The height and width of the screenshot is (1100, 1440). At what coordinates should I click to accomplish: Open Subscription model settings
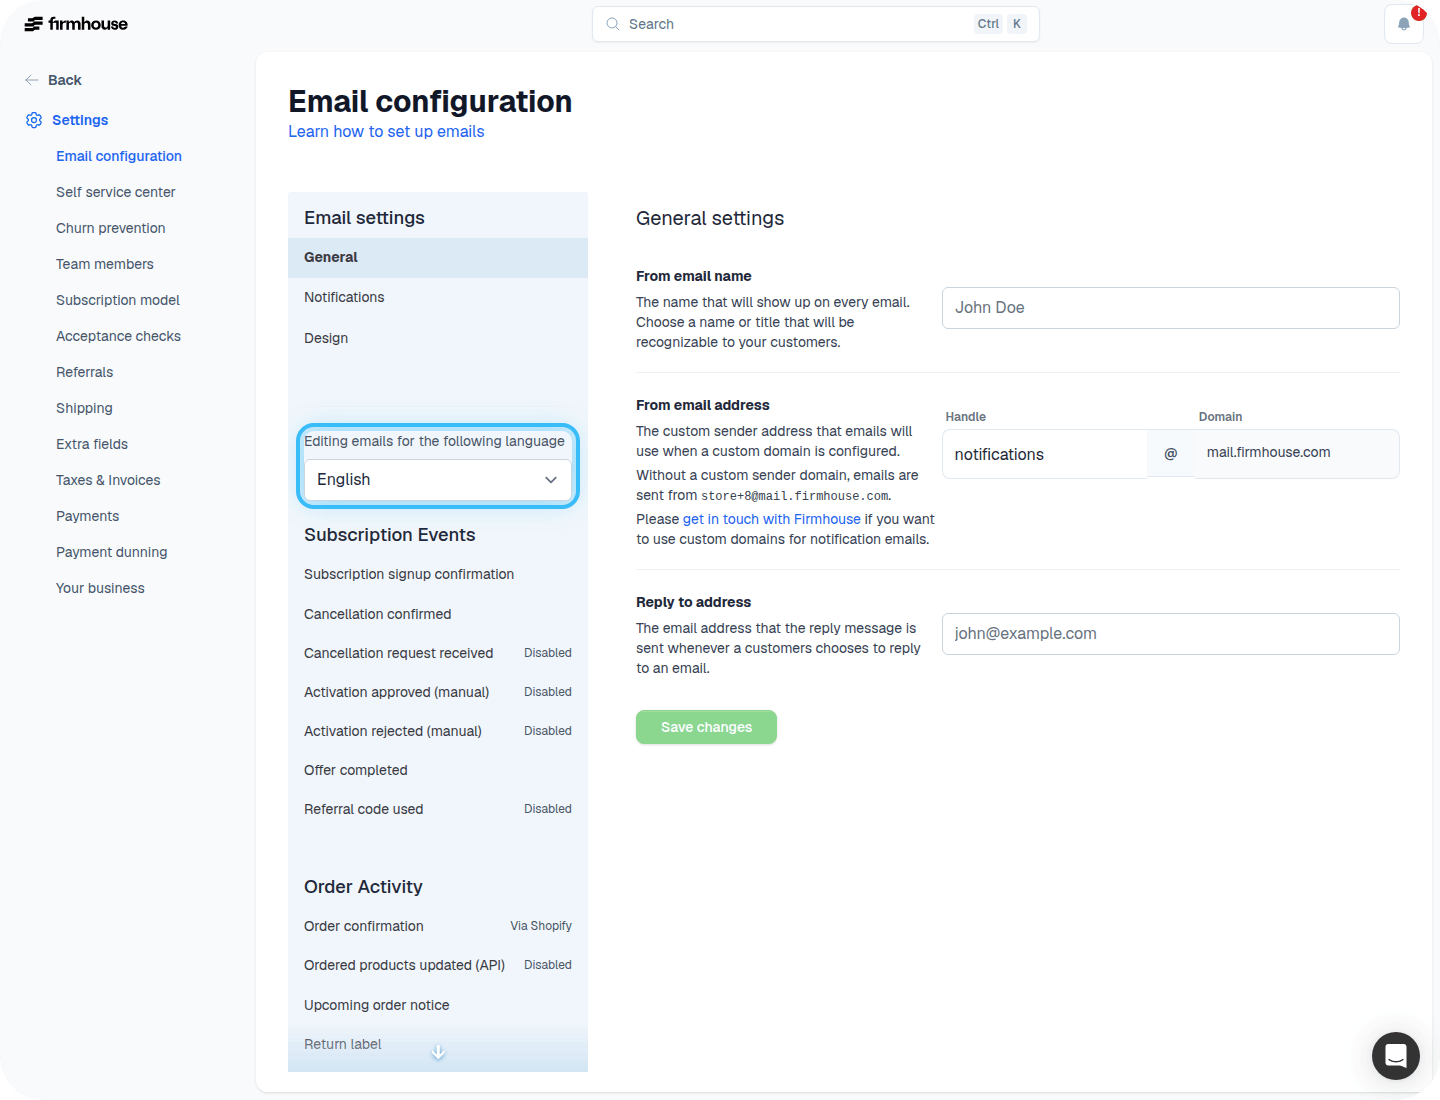[118, 300]
